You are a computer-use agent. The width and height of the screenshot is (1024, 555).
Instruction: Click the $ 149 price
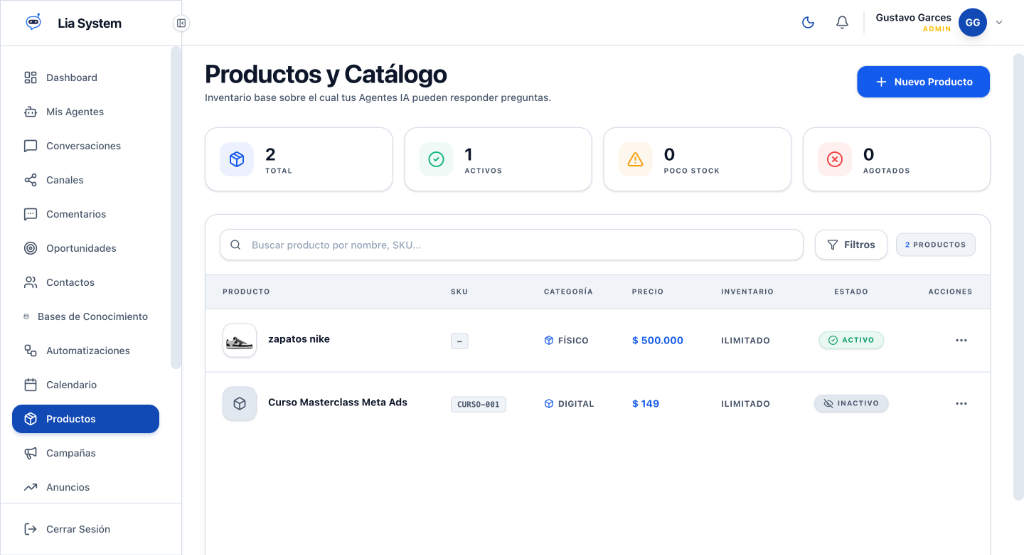pos(645,404)
